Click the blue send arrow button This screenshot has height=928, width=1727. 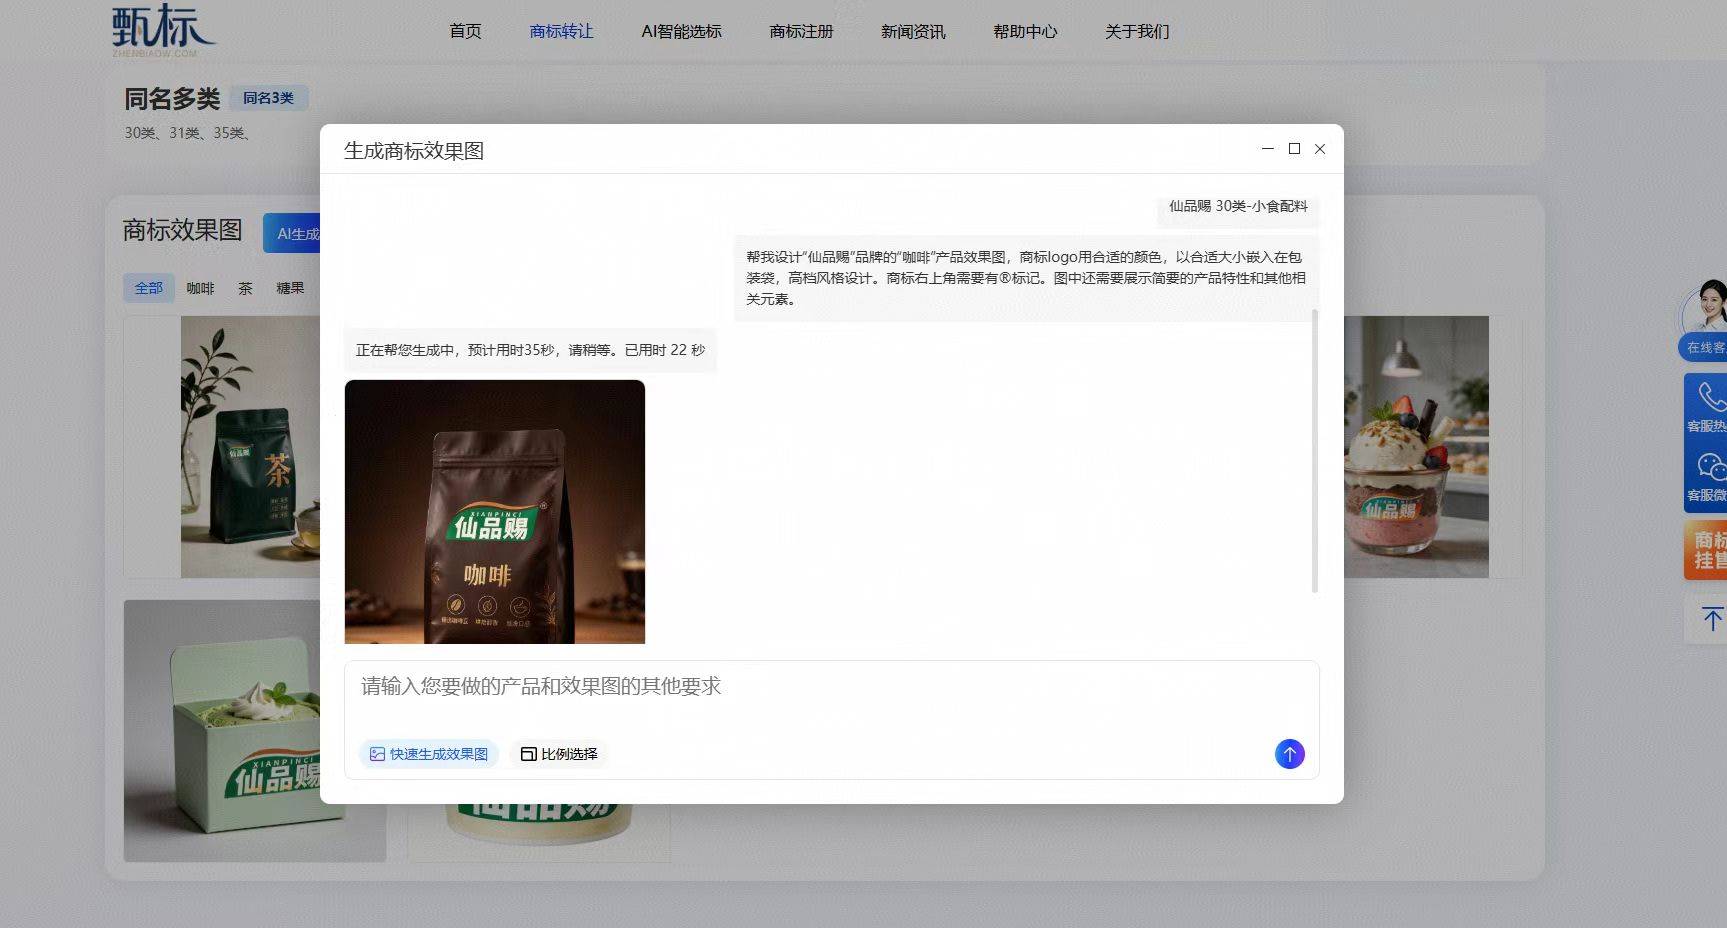pos(1290,754)
